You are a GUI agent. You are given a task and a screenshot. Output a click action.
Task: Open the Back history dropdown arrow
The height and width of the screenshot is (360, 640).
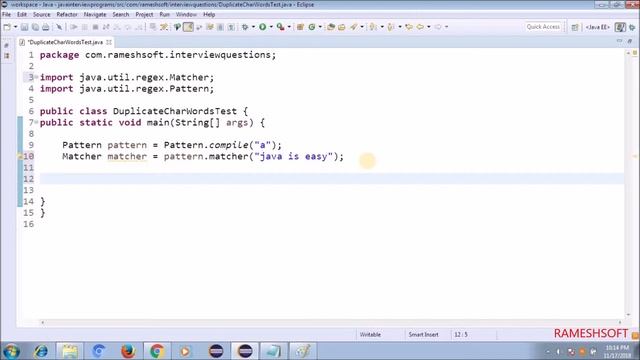tap(429, 27)
